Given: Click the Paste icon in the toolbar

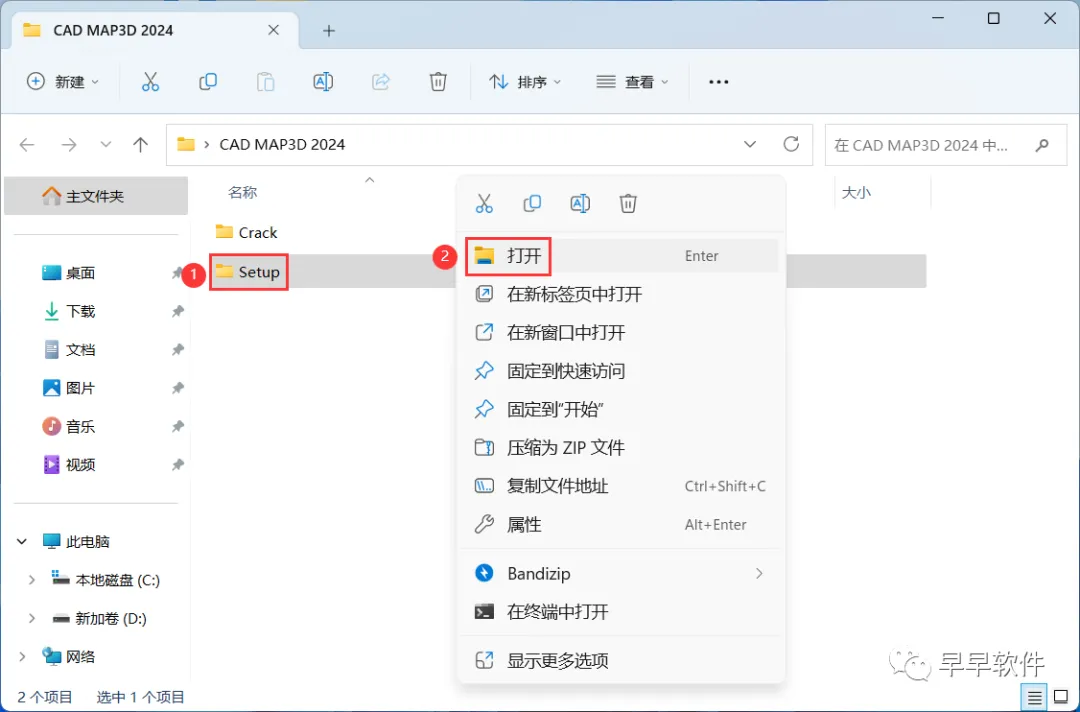Looking at the screenshot, I should (x=265, y=82).
